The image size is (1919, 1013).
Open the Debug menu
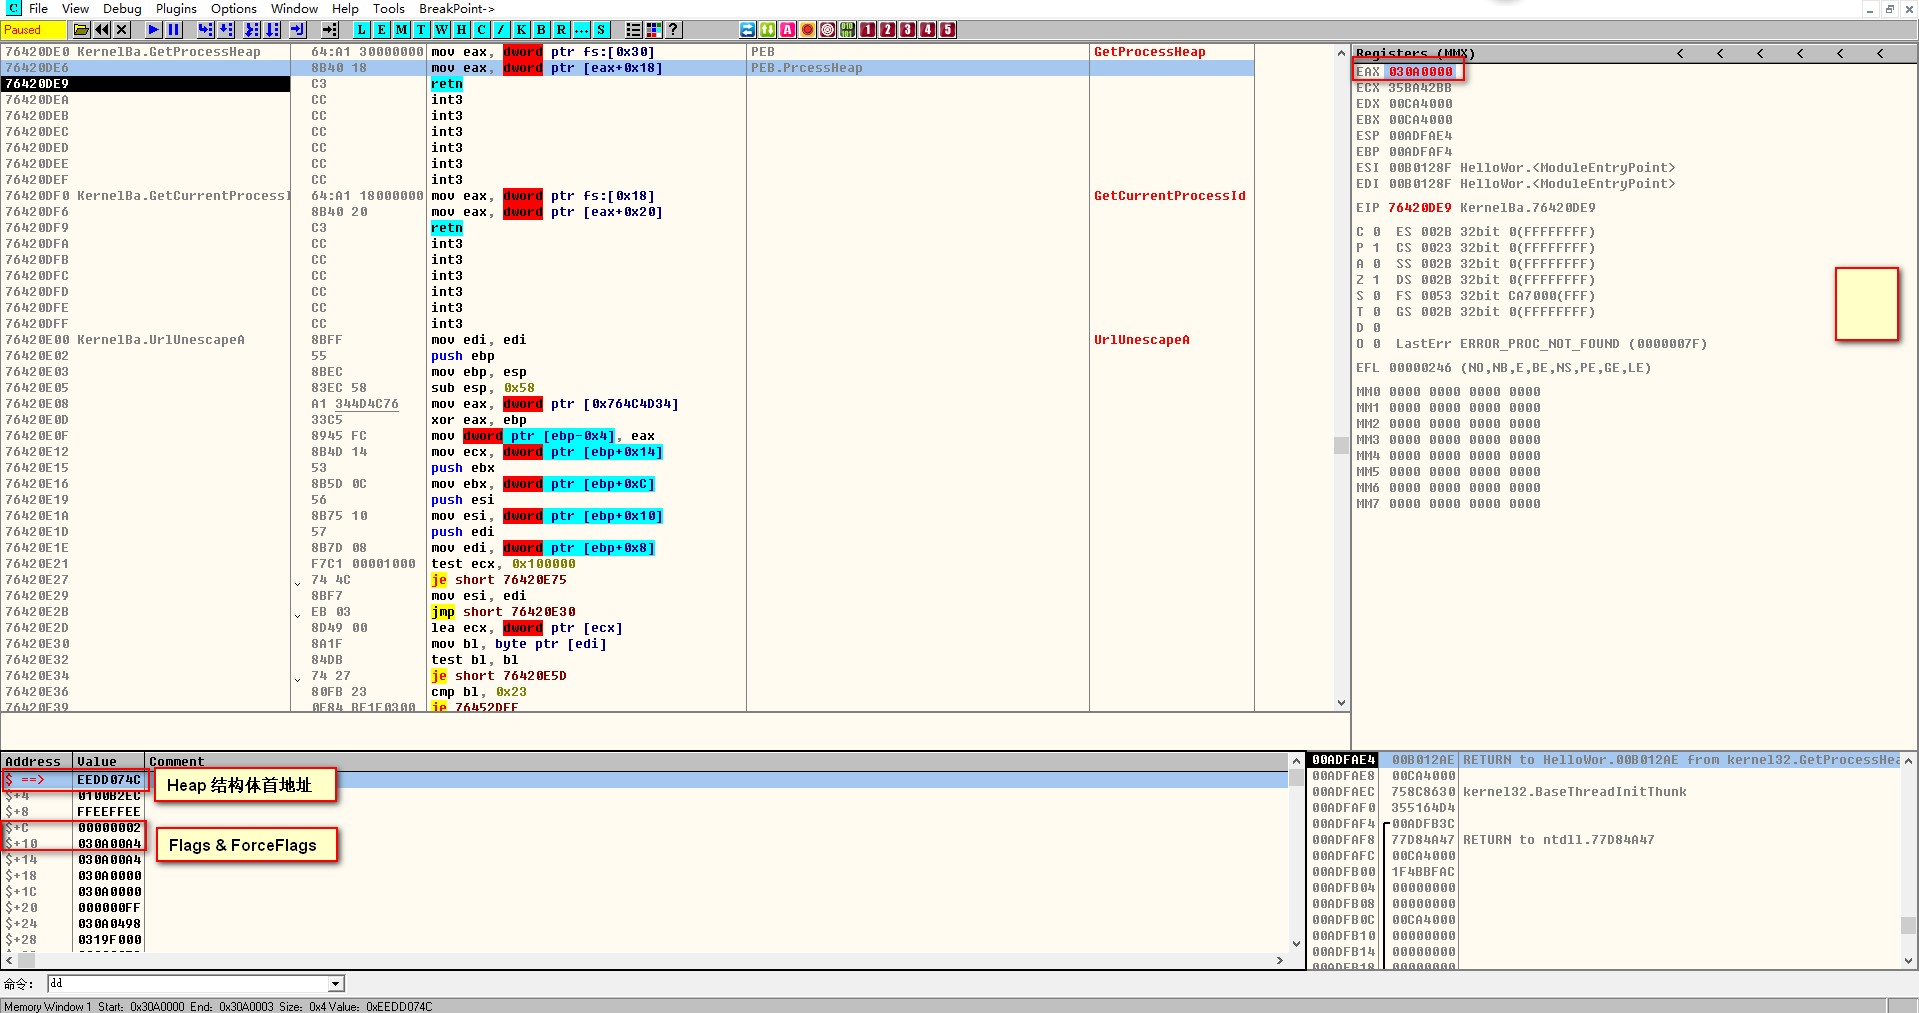(122, 9)
